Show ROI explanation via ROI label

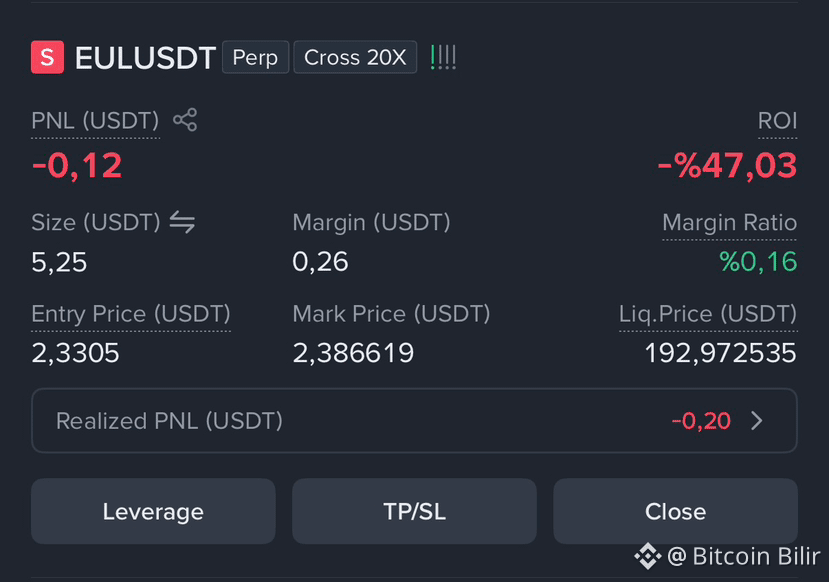(x=777, y=121)
